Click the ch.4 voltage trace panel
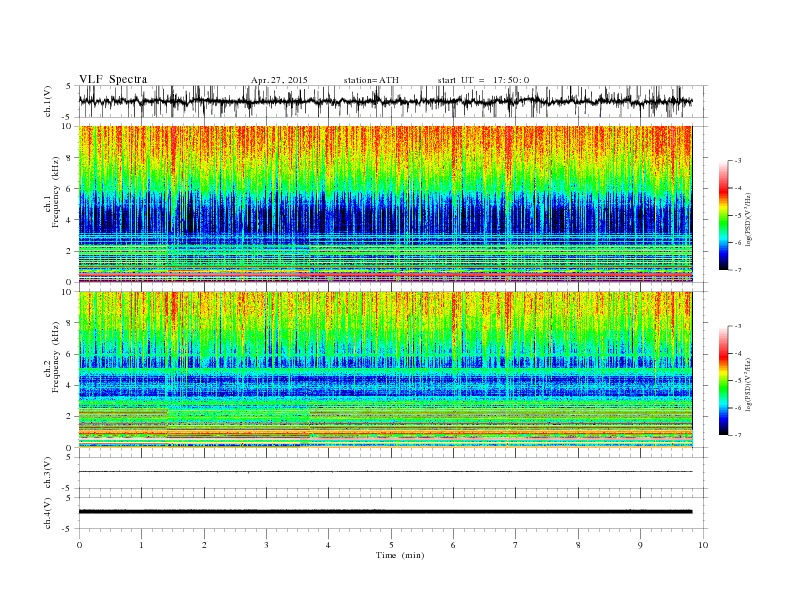Viewport: 792px width, 612px height. [x=393, y=513]
